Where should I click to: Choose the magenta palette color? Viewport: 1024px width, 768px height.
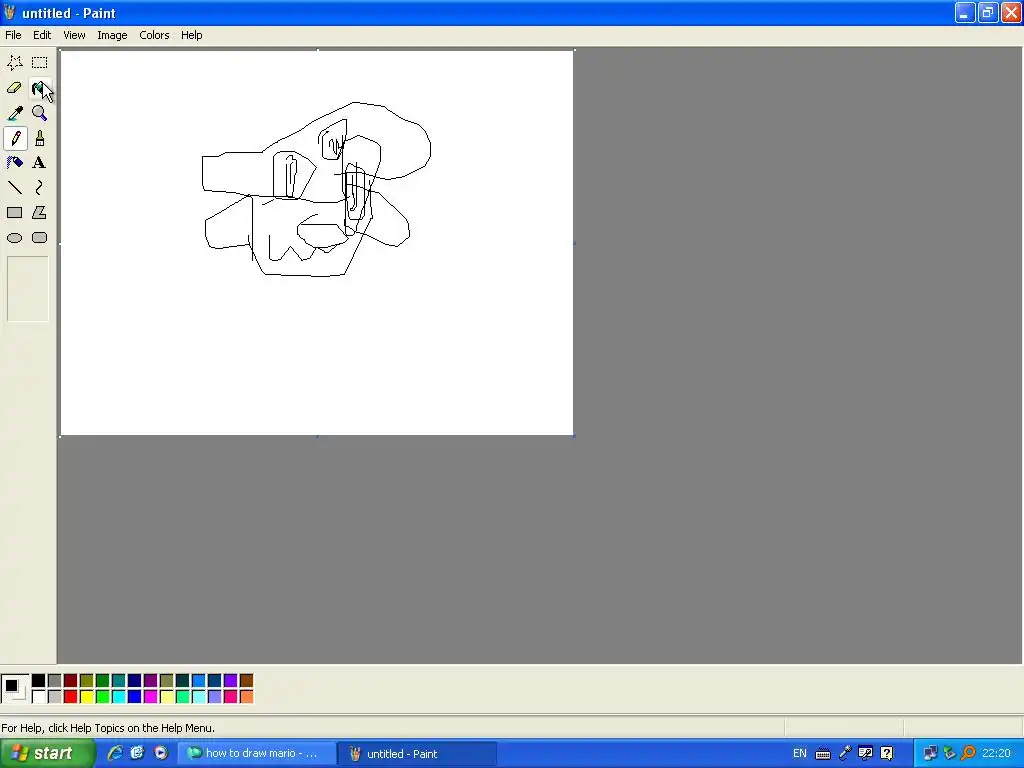click(150, 697)
